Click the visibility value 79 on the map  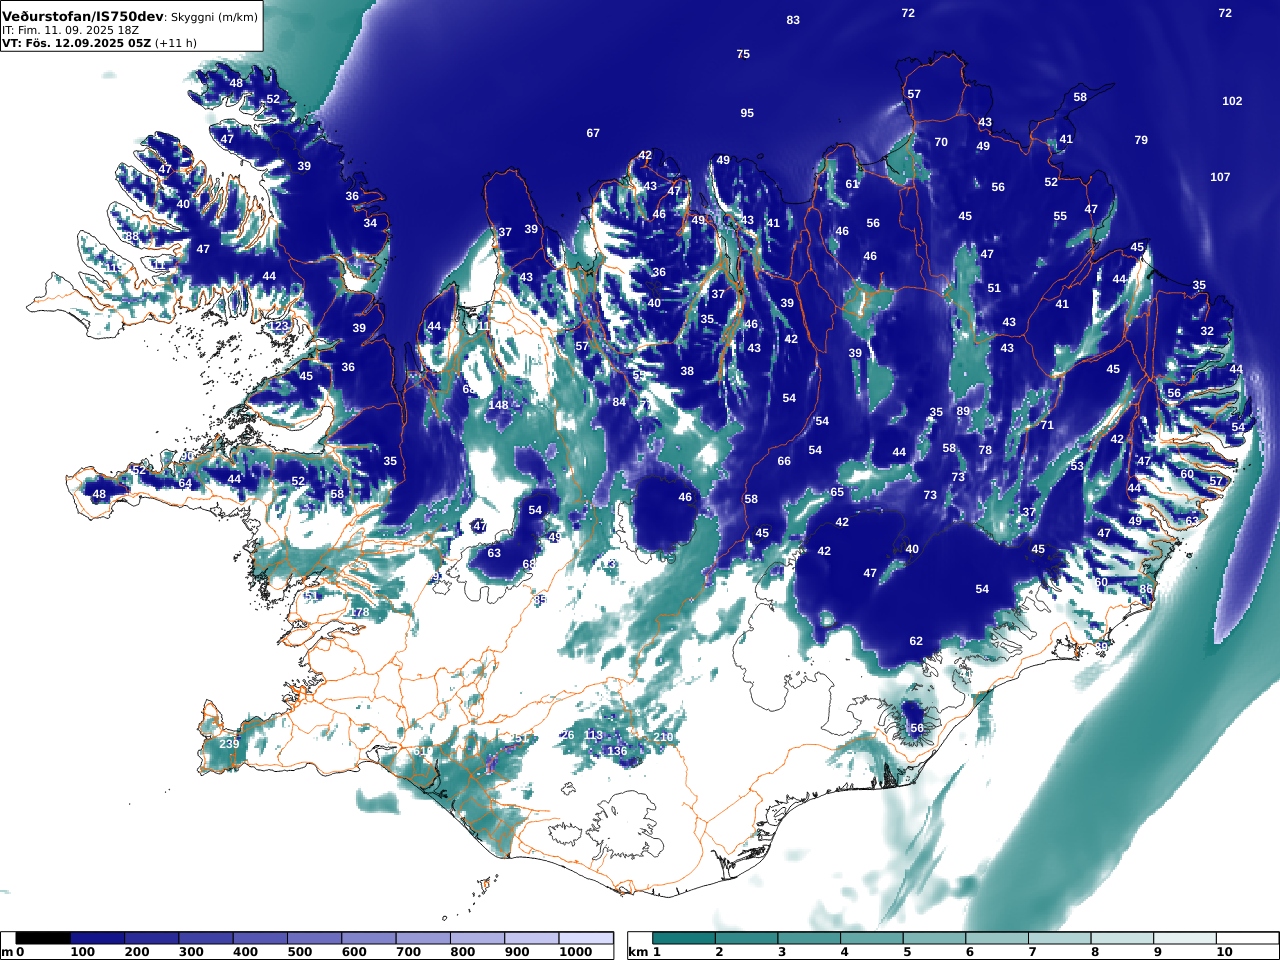click(1141, 140)
